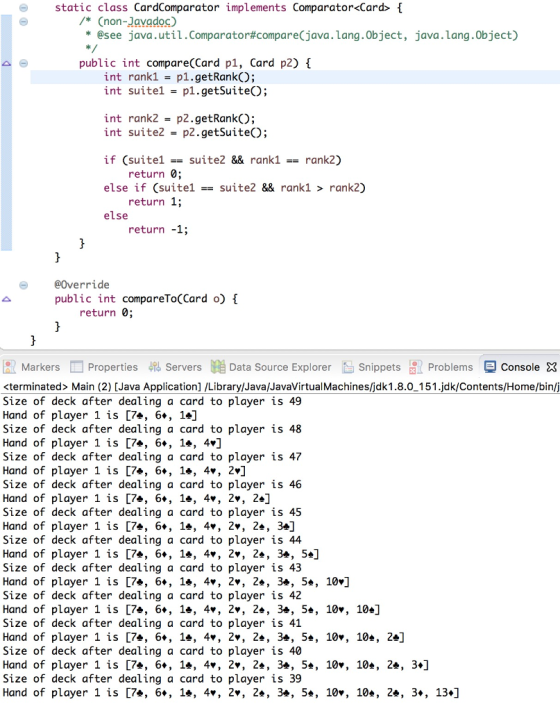The width and height of the screenshot is (560, 711).
Task: Click the implements marker beside compare method
Action: click(x=6, y=63)
